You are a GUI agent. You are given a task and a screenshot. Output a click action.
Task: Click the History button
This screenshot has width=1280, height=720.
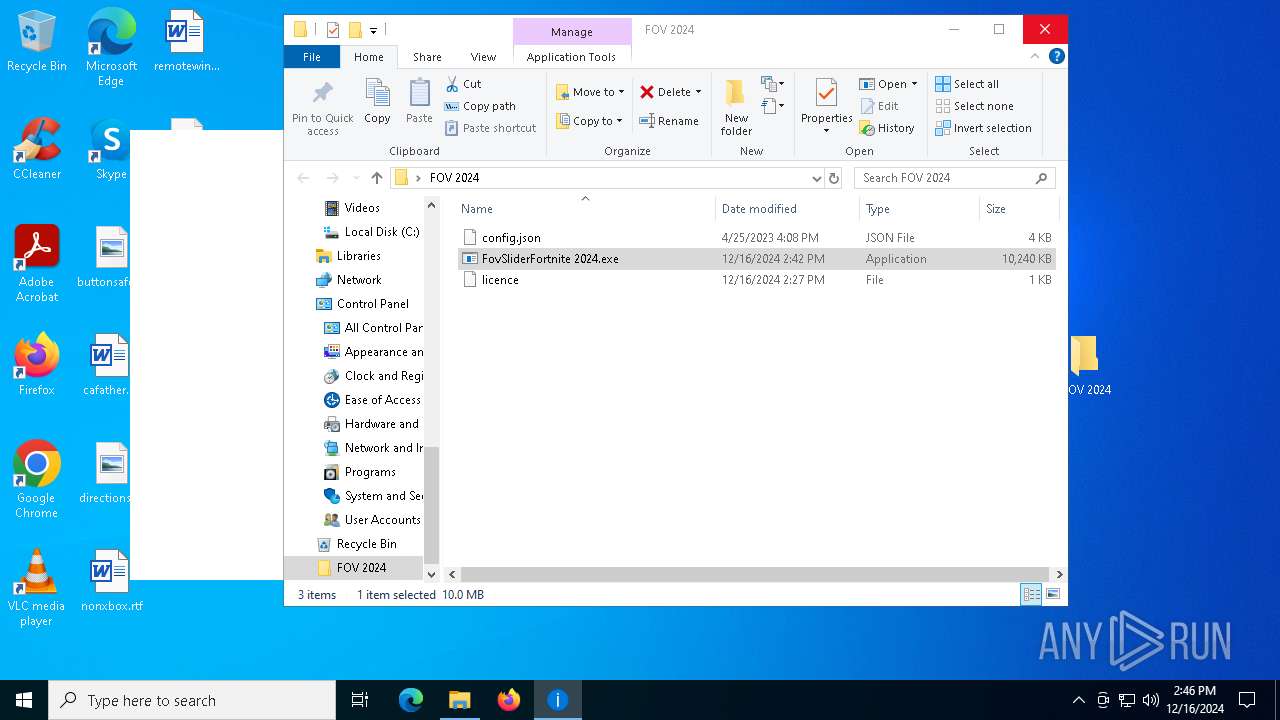point(887,128)
